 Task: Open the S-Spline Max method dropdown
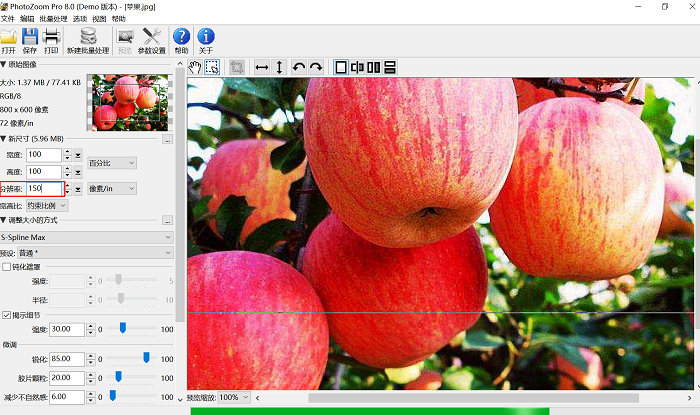(x=86, y=237)
